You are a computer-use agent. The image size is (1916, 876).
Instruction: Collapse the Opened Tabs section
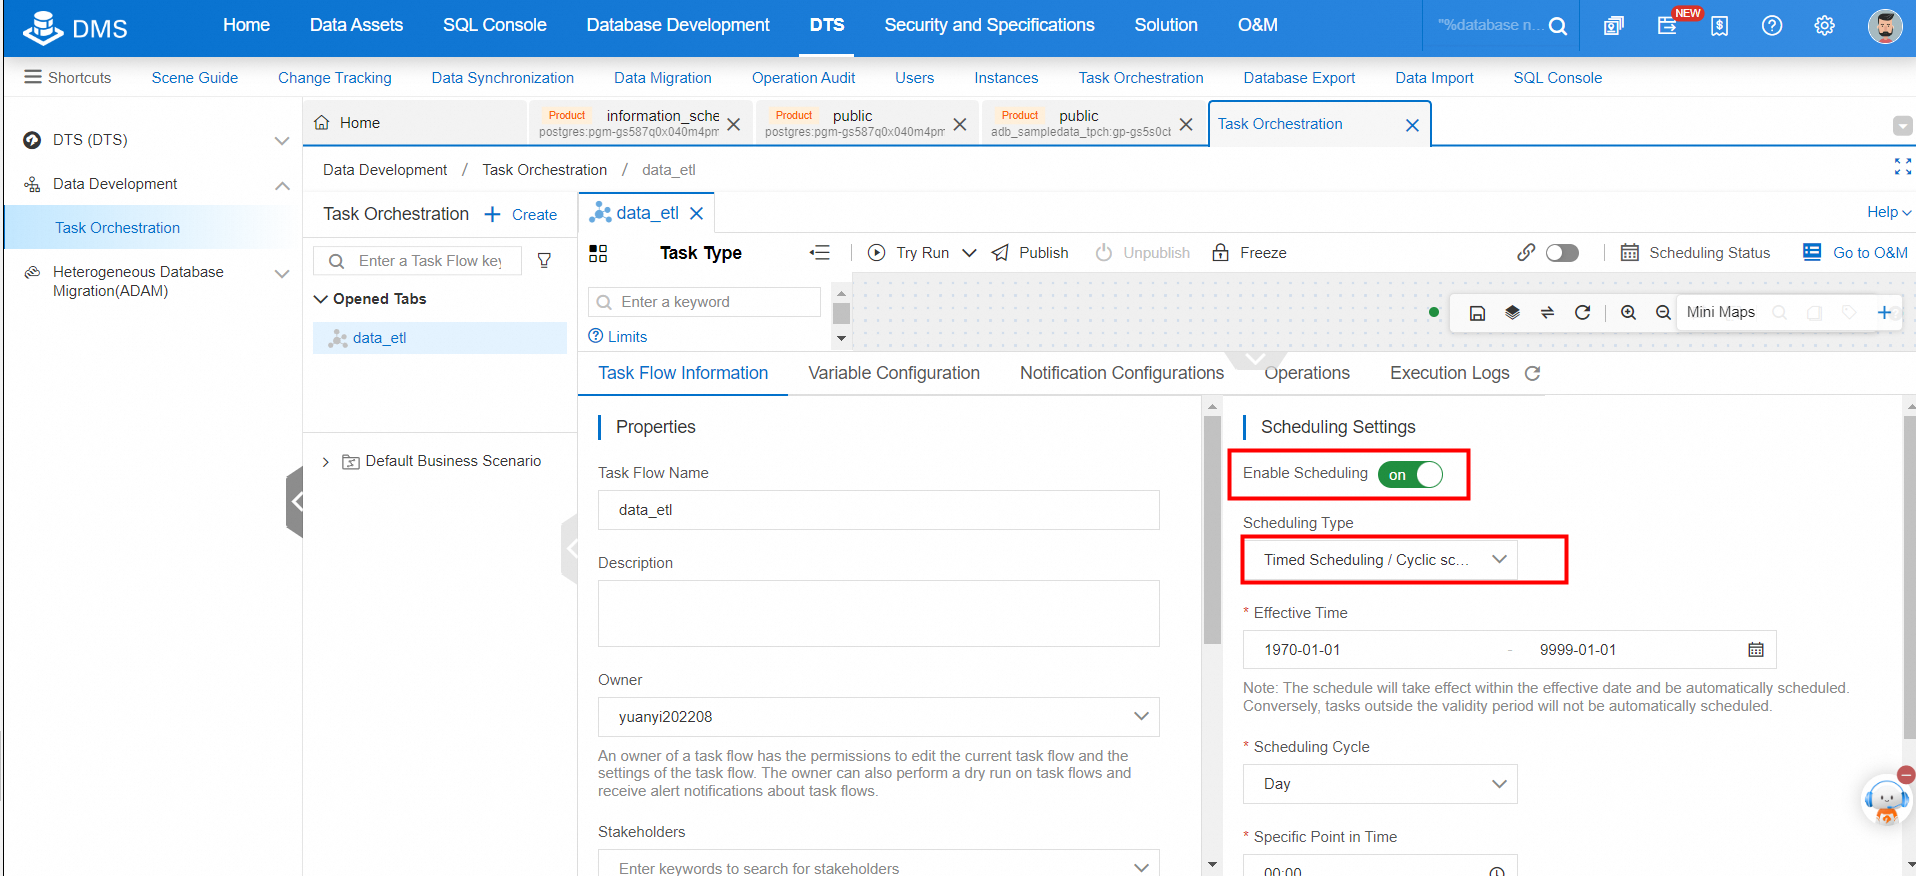321,299
